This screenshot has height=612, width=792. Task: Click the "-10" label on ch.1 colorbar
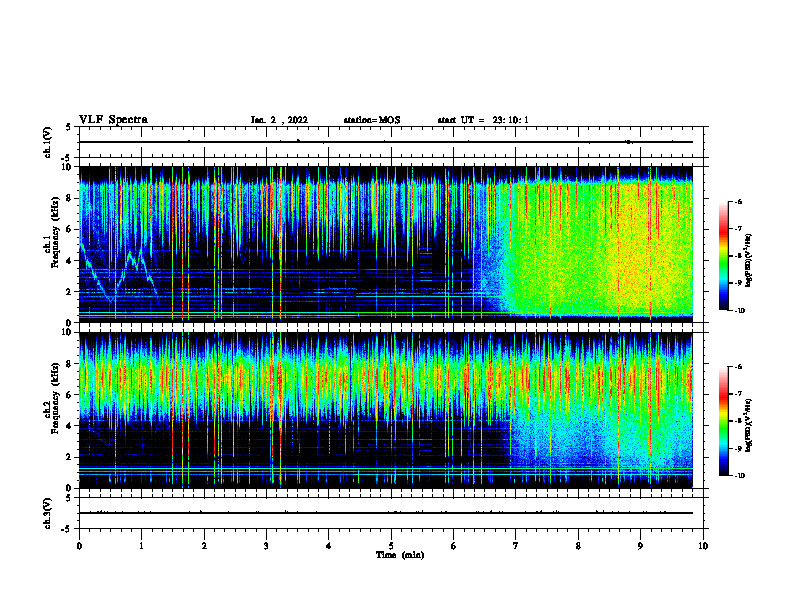pyautogui.click(x=739, y=311)
